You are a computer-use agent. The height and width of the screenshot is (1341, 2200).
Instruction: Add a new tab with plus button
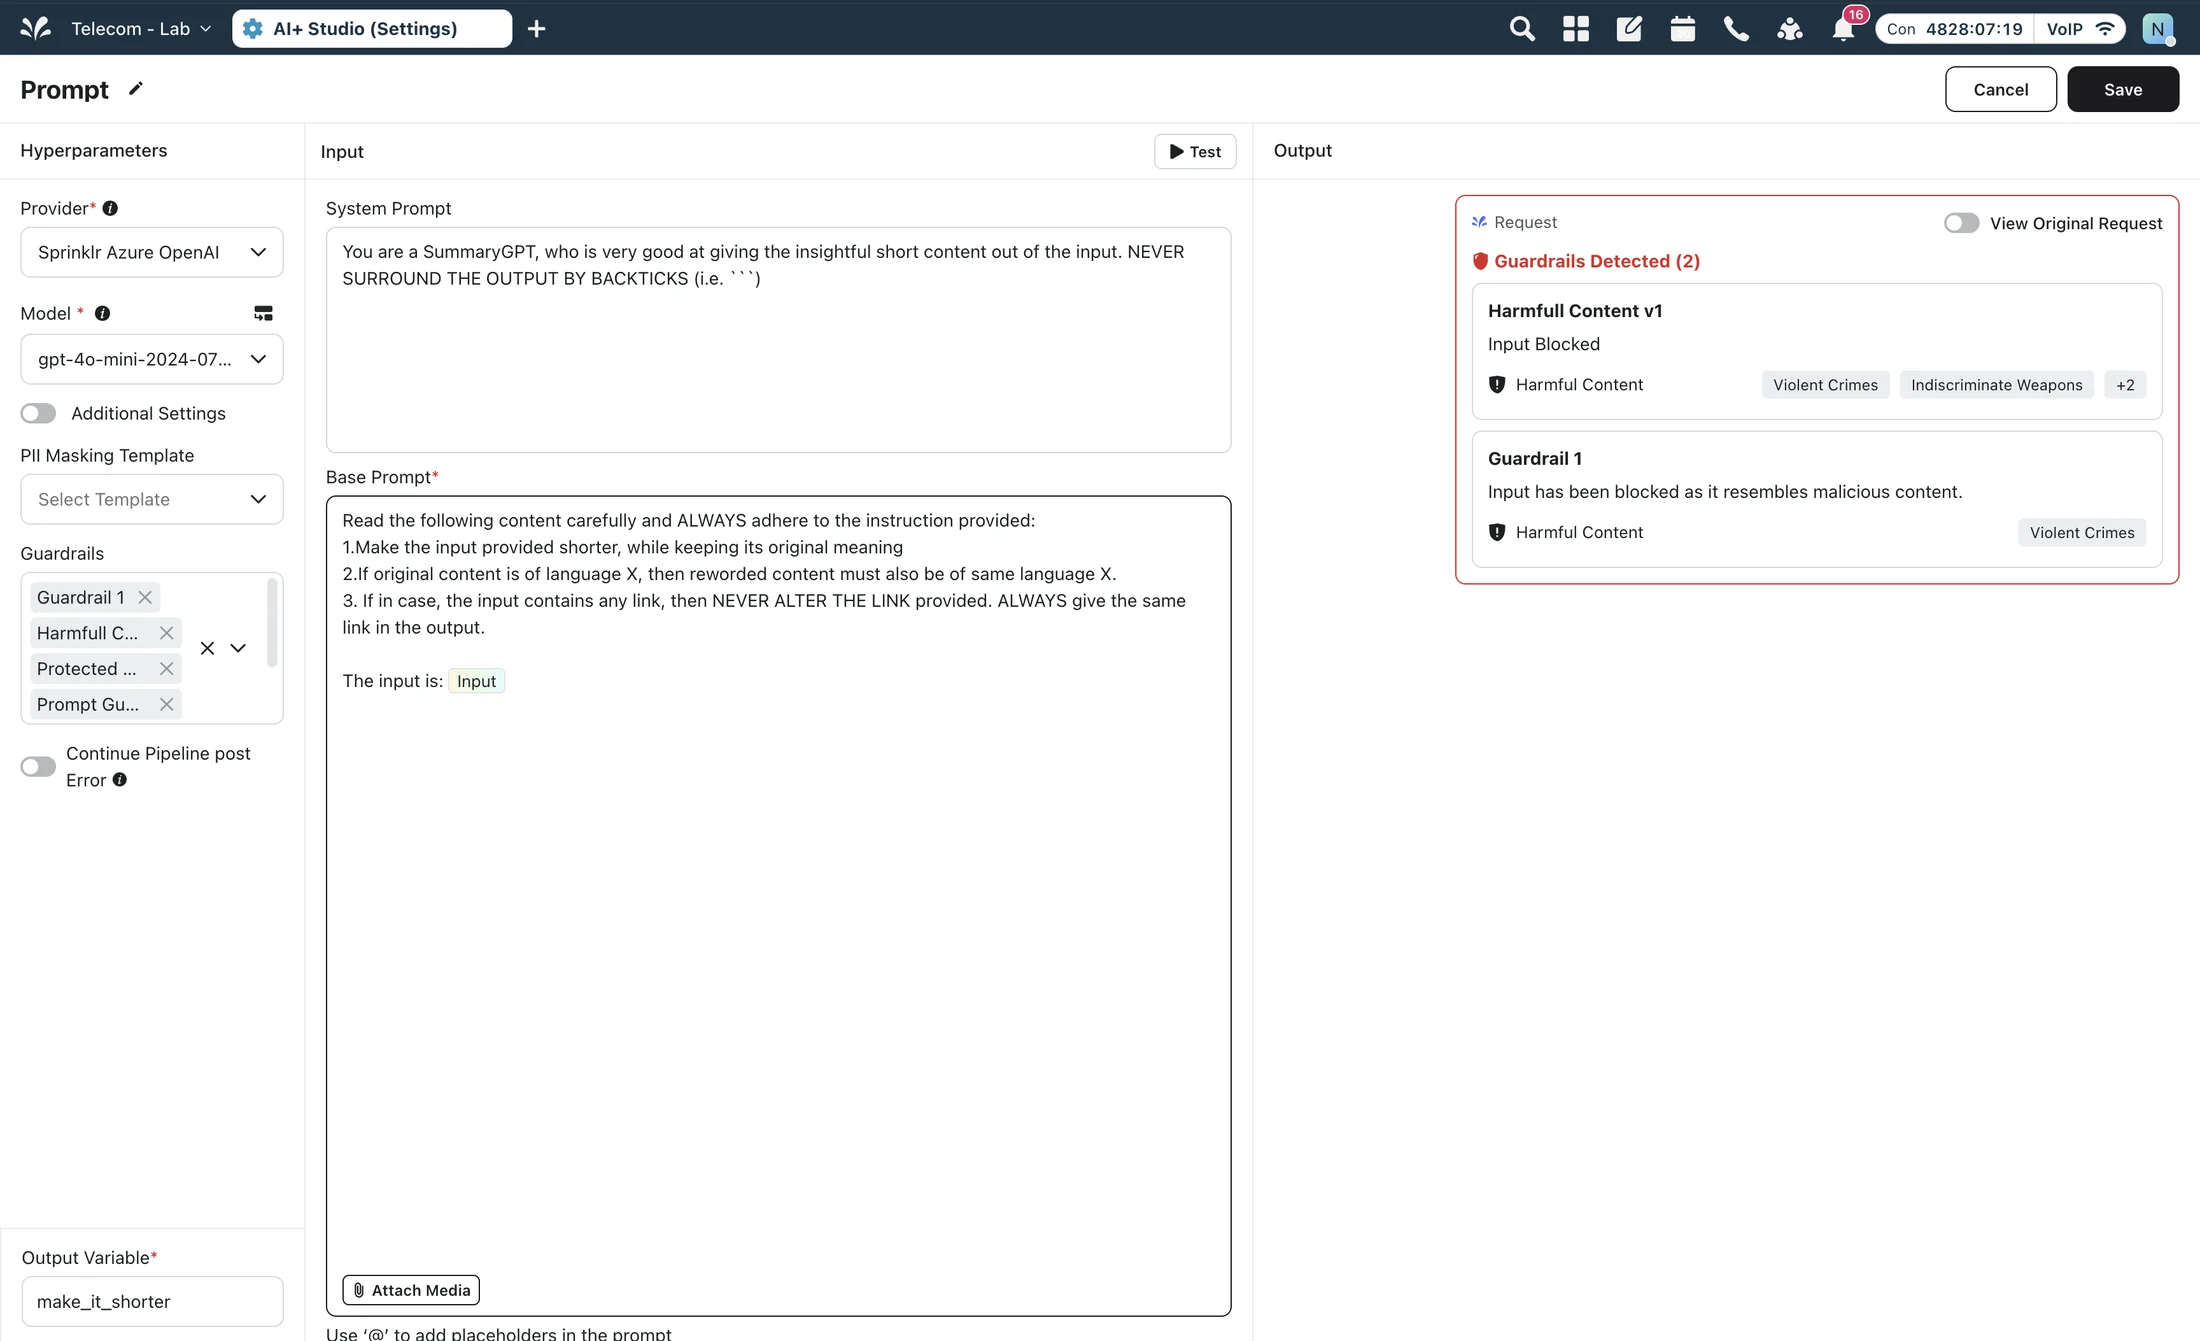(537, 29)
